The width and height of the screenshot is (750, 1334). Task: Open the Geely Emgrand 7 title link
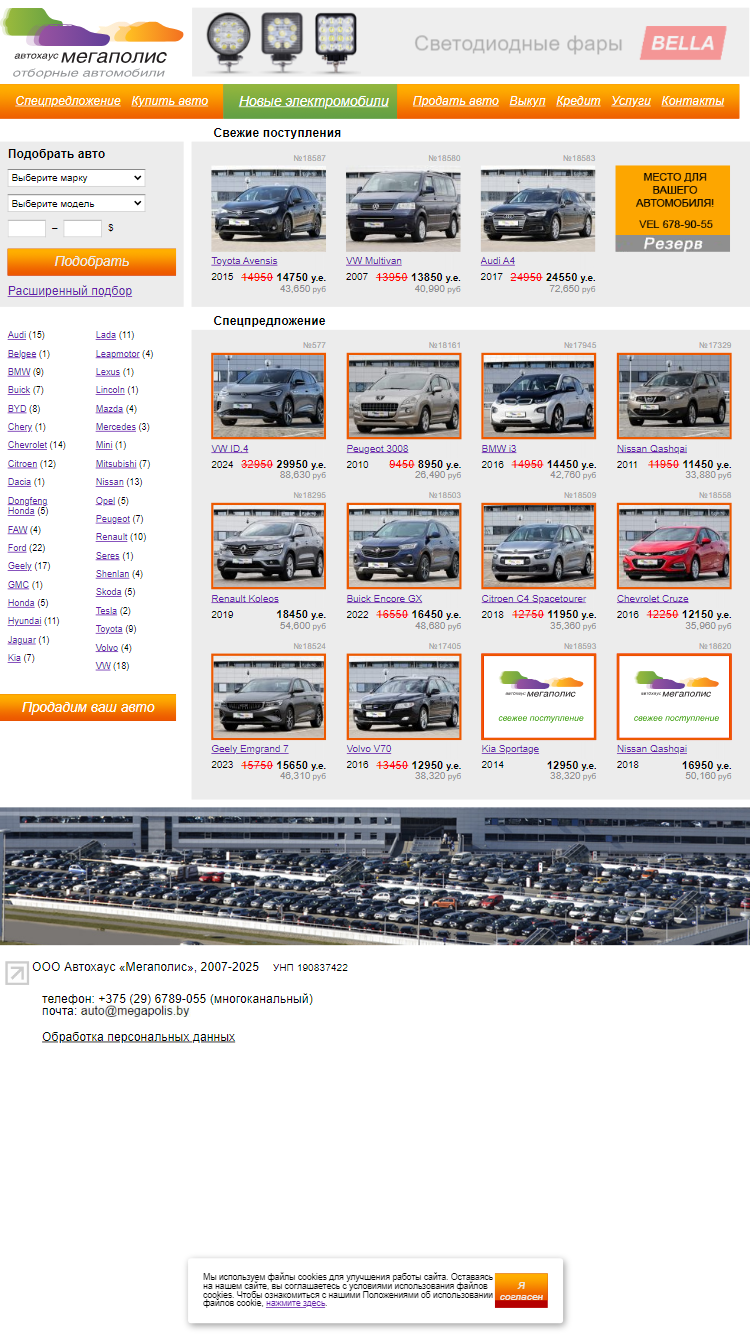[250, 749]
